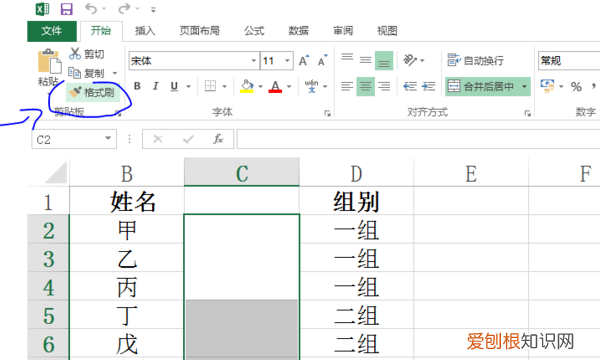The image size is (600, 360).
Task: Switch to the 页面布局 (Page Layout) tab
Action: [x=199, y=31]
